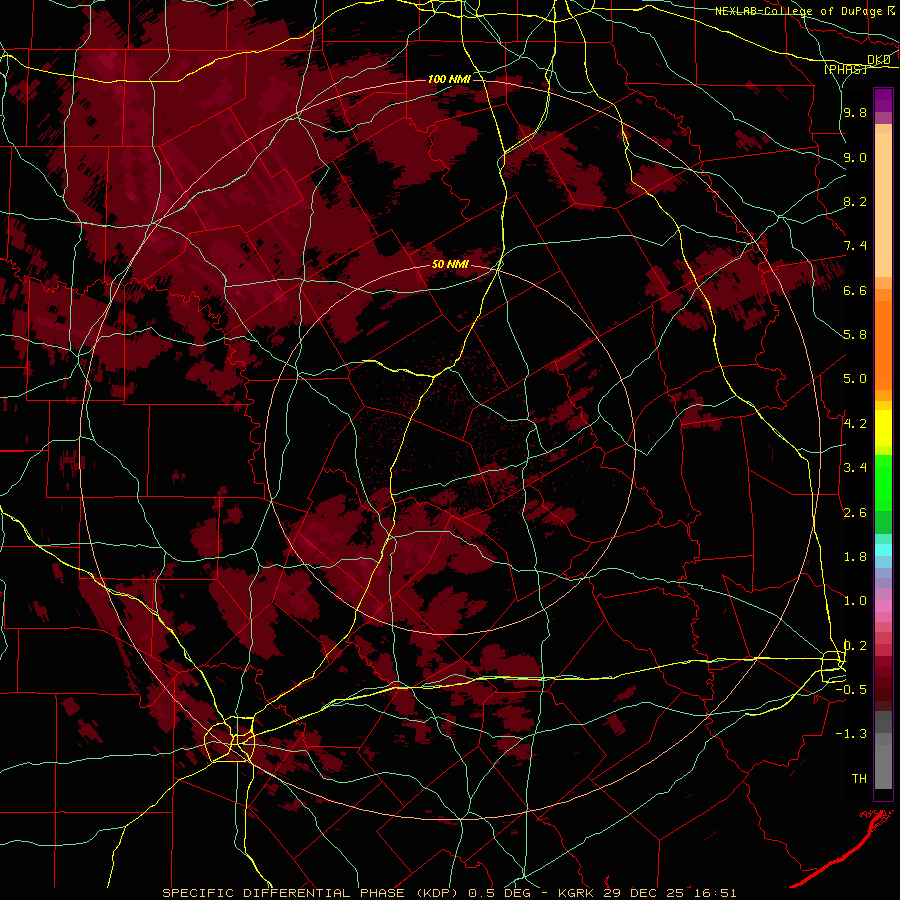Click the -0.5 value on the scale

(851, 690)
